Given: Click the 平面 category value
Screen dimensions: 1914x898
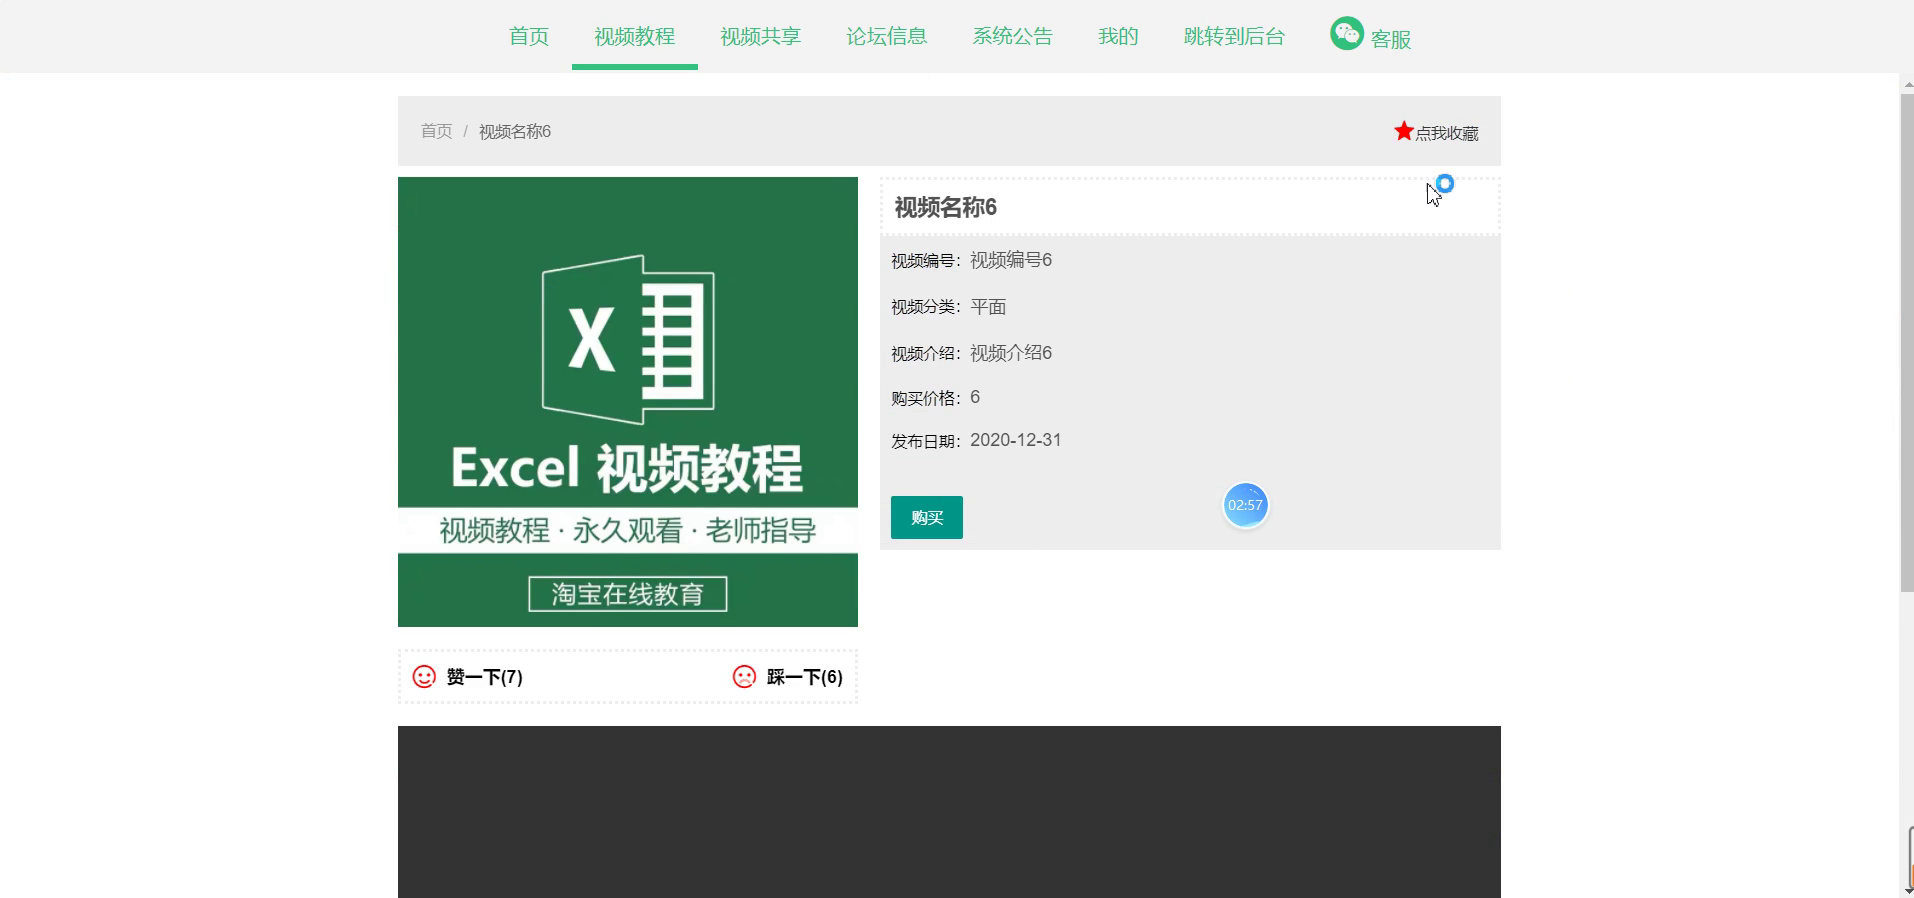Looking at the screenshot, I should (988, 307).
